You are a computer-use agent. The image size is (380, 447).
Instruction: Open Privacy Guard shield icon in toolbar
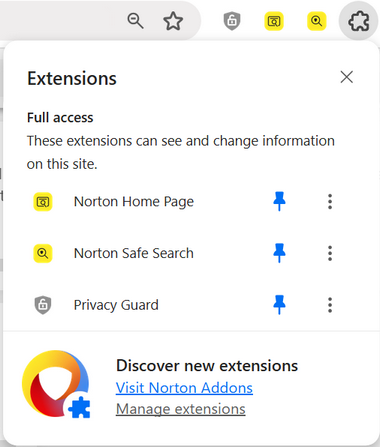232,21
